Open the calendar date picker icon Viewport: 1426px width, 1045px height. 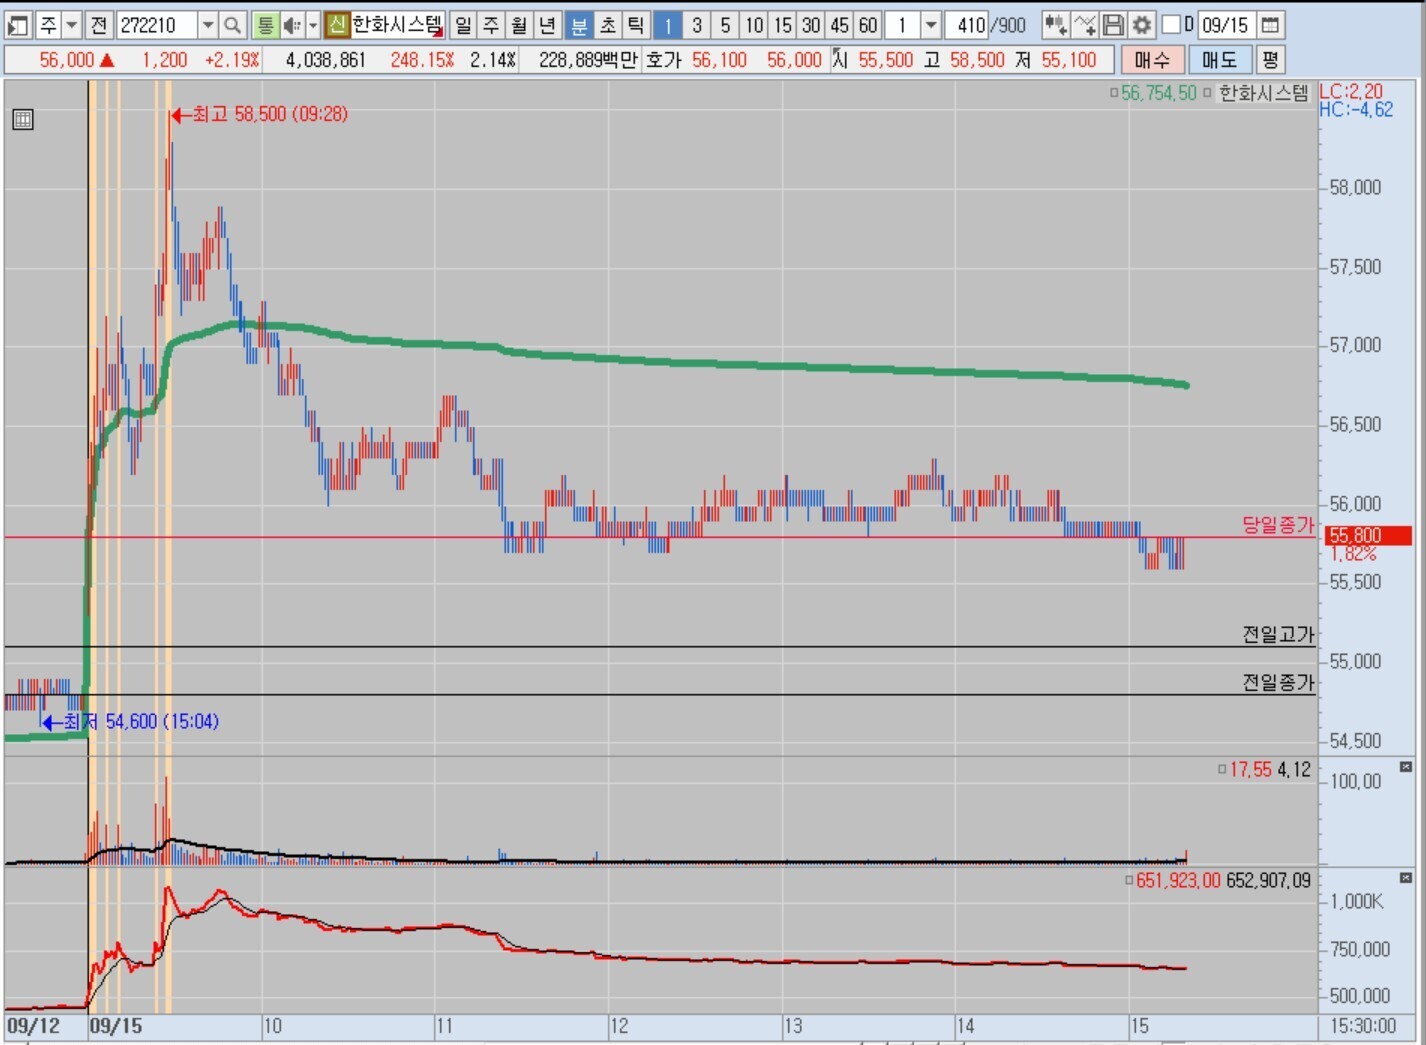[1269, 25]
